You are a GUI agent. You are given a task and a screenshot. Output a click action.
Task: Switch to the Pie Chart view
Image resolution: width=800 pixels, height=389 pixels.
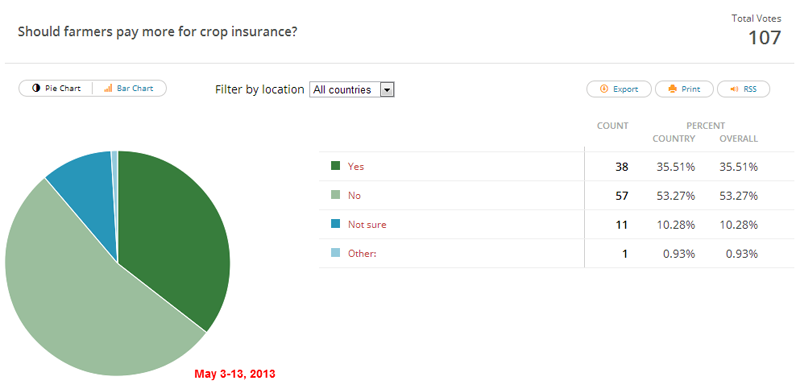pos(56,88)
